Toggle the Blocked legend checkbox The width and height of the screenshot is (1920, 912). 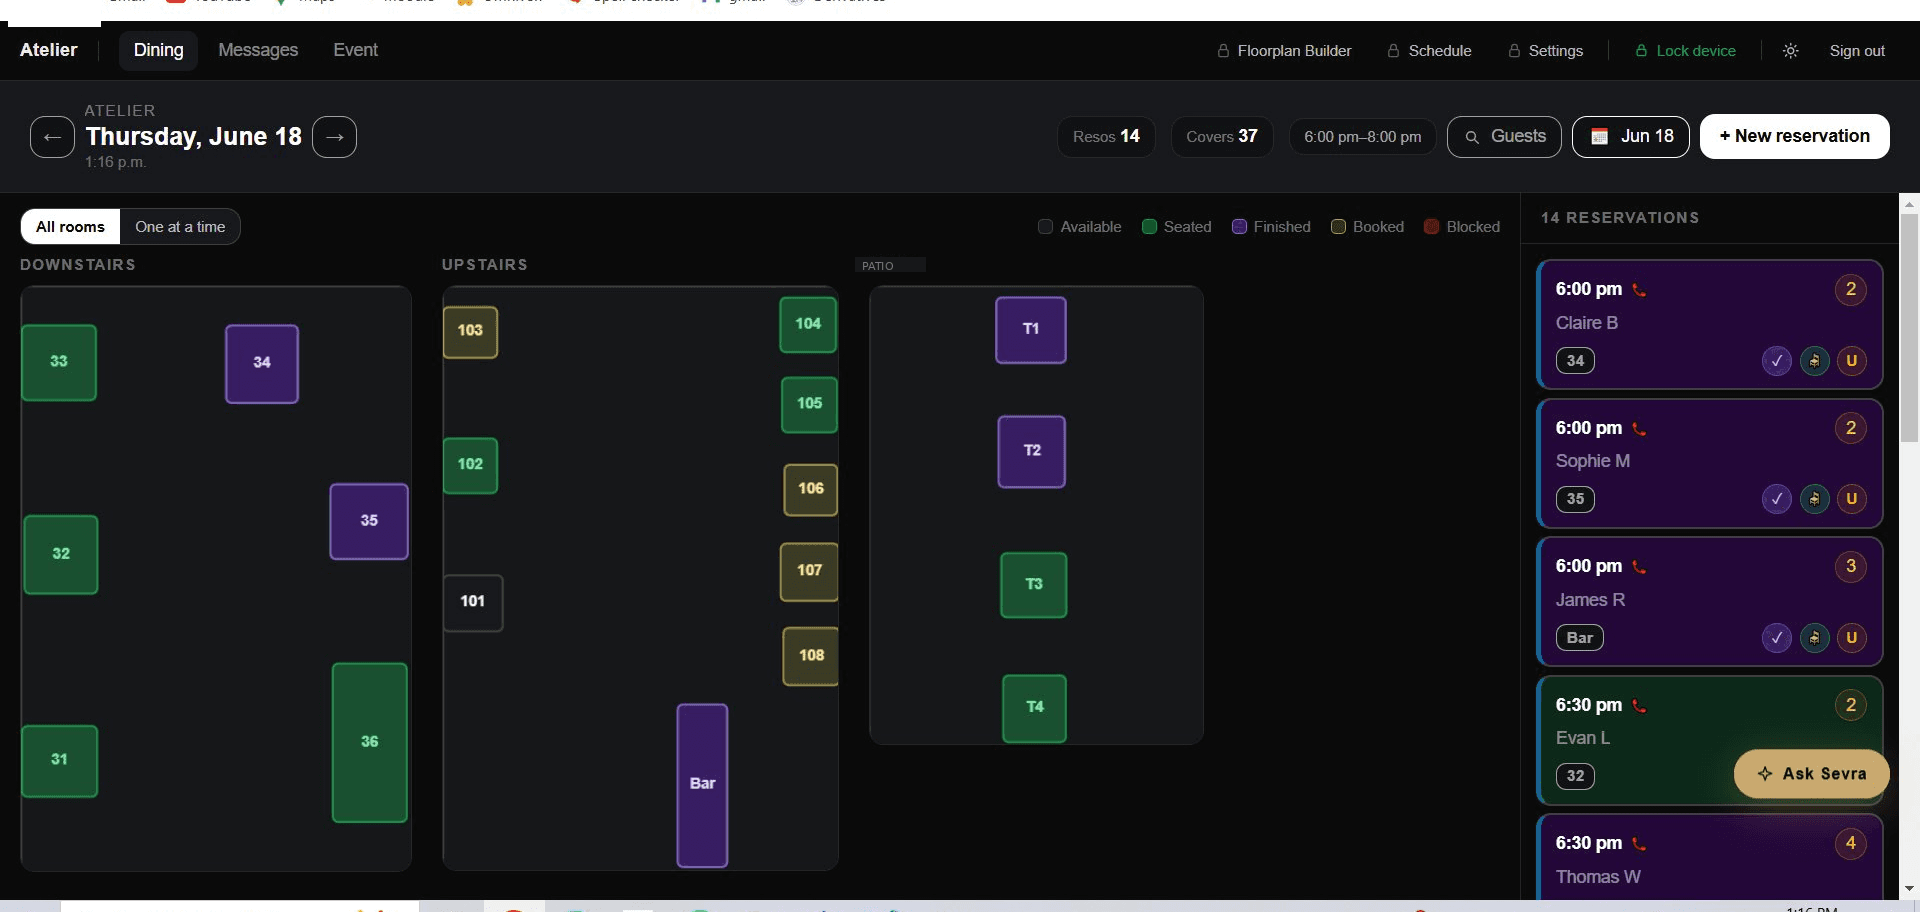(1431, 226)
